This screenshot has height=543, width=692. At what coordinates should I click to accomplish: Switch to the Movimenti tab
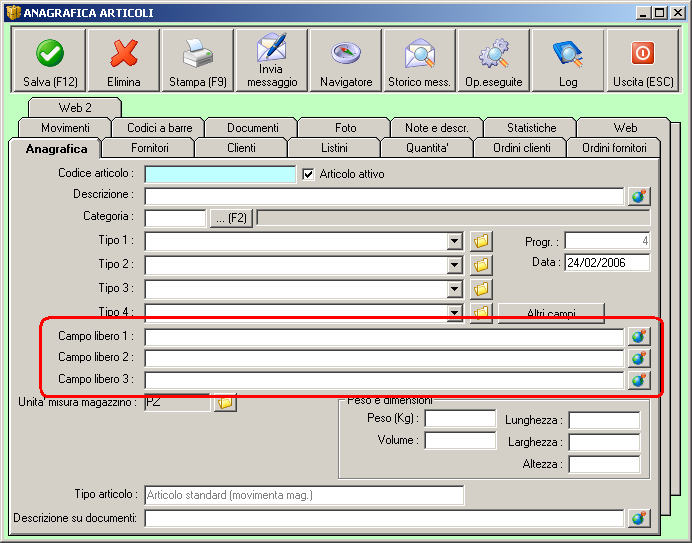tap(65, 128)
